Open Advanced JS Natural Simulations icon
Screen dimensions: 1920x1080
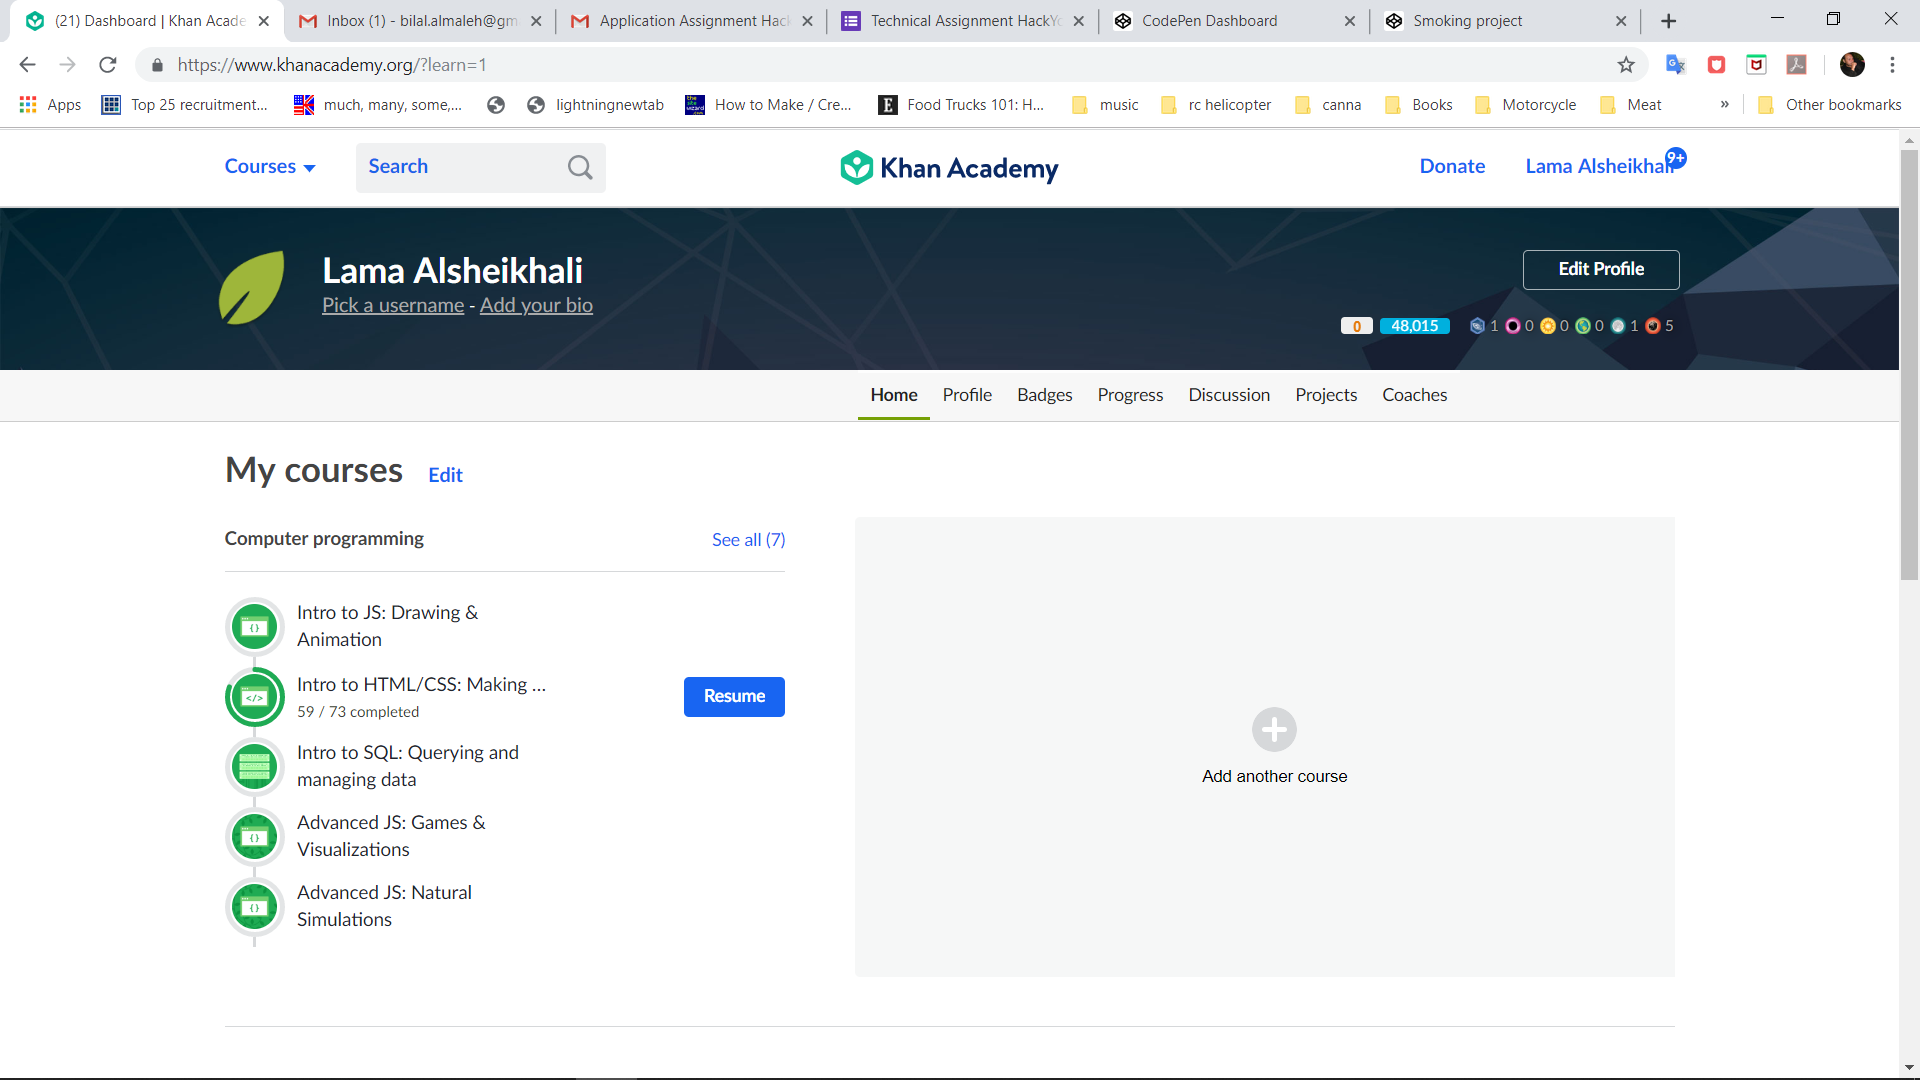click(254, 907)
